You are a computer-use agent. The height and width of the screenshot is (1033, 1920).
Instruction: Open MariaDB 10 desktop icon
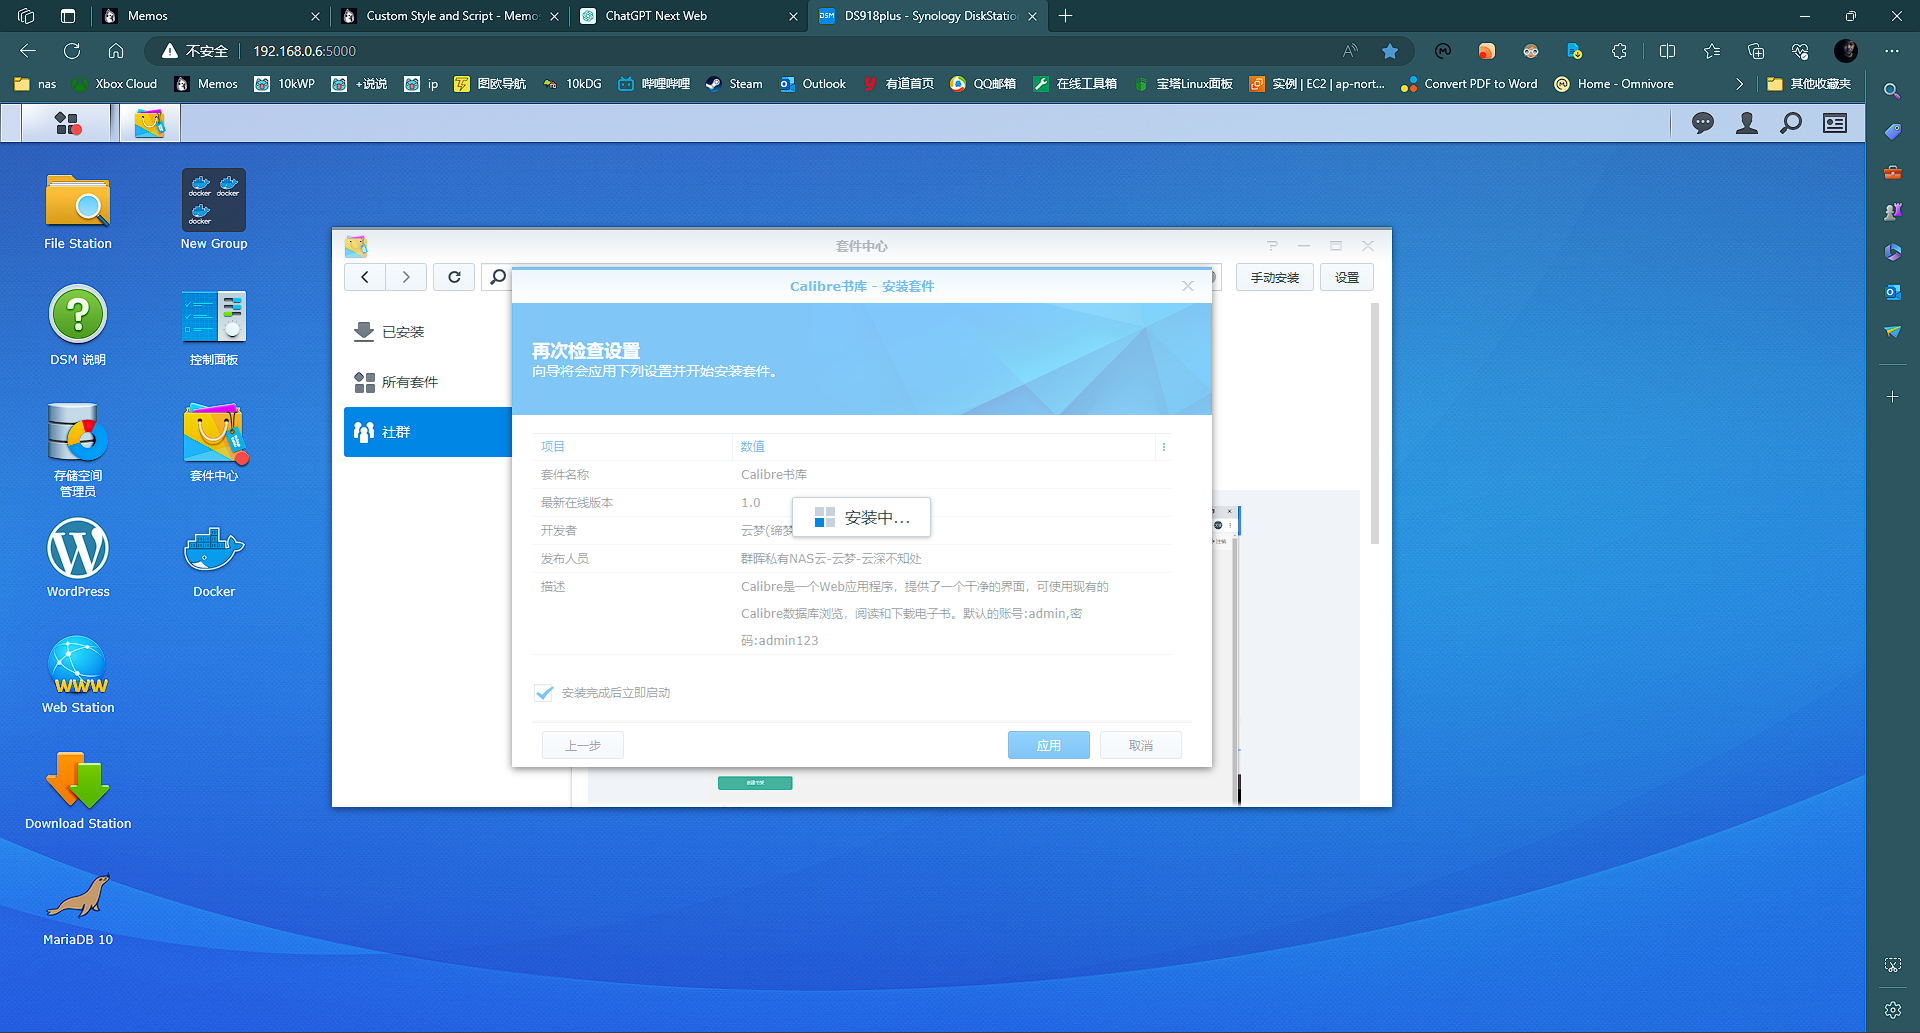(78, 906)
